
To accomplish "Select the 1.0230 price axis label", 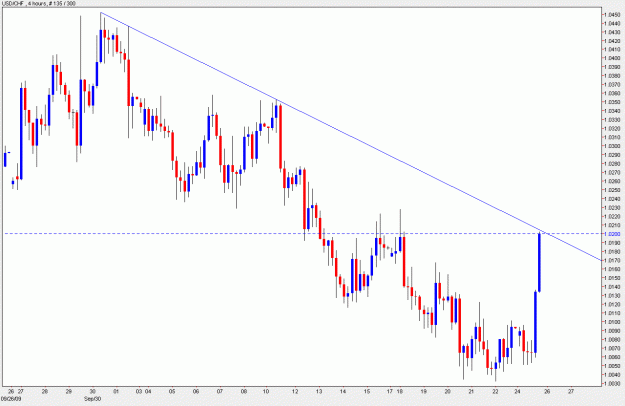I will pyautogui.click(x=612, y=207).
